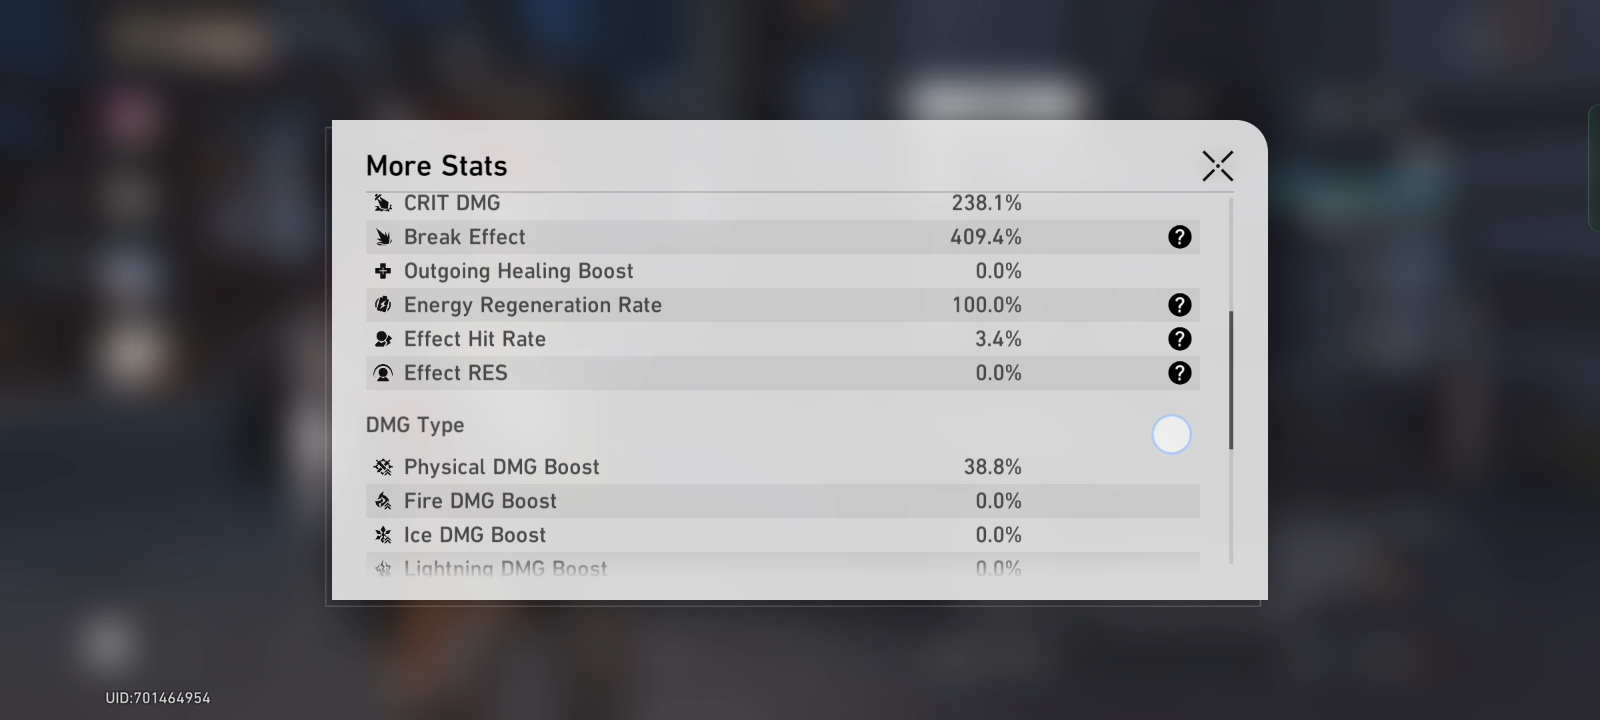This screenshot has height=720, width=1600.
Task: Click the More Stats title text
Action: [x=436, y=166]
